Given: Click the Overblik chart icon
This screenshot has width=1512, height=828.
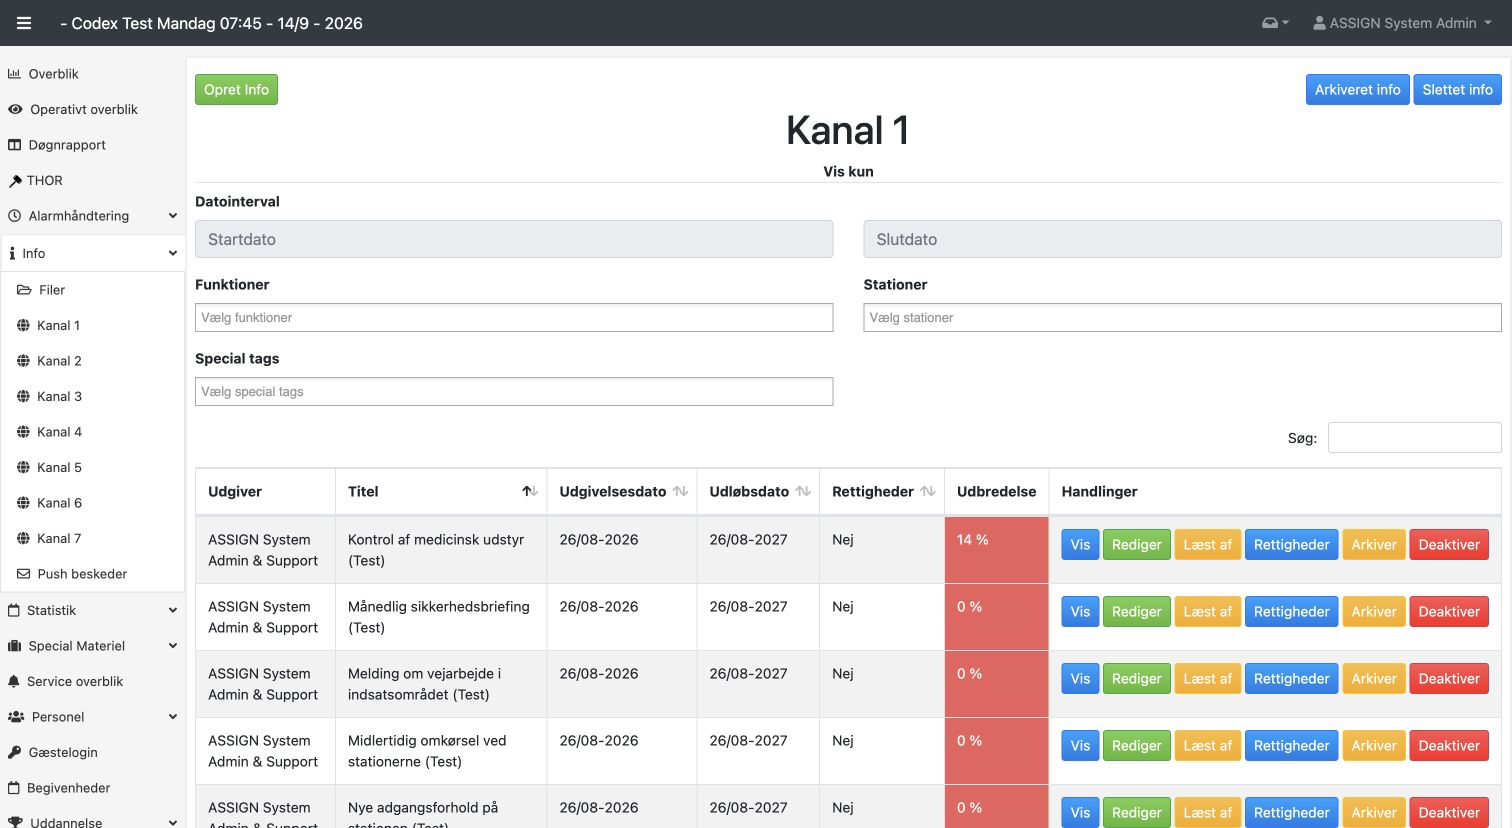Looking at the screenshot, I should [x=14, y=74].
